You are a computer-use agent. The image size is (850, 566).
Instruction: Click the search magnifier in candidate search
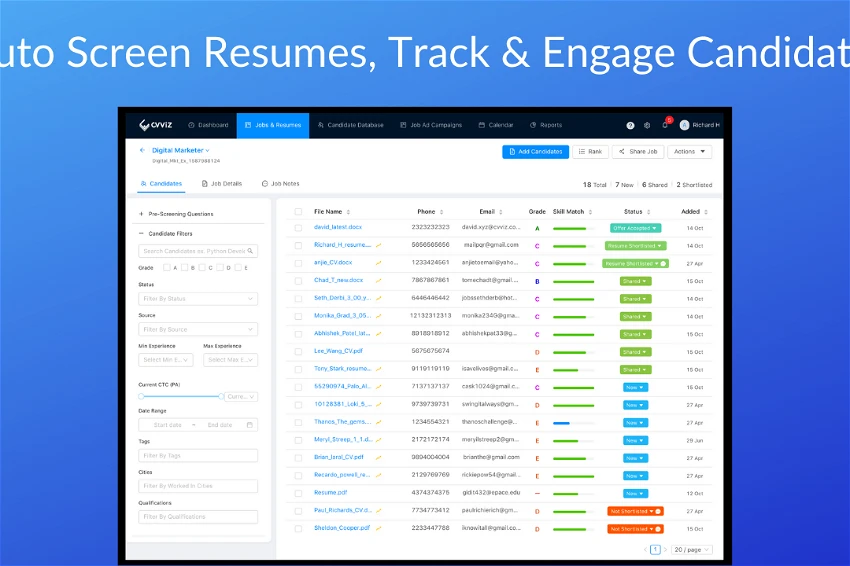click(250, 251)
